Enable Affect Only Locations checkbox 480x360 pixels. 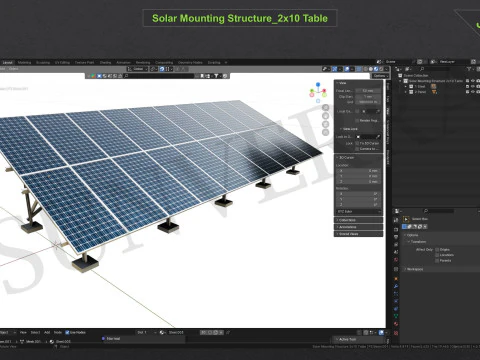point(437,255)
